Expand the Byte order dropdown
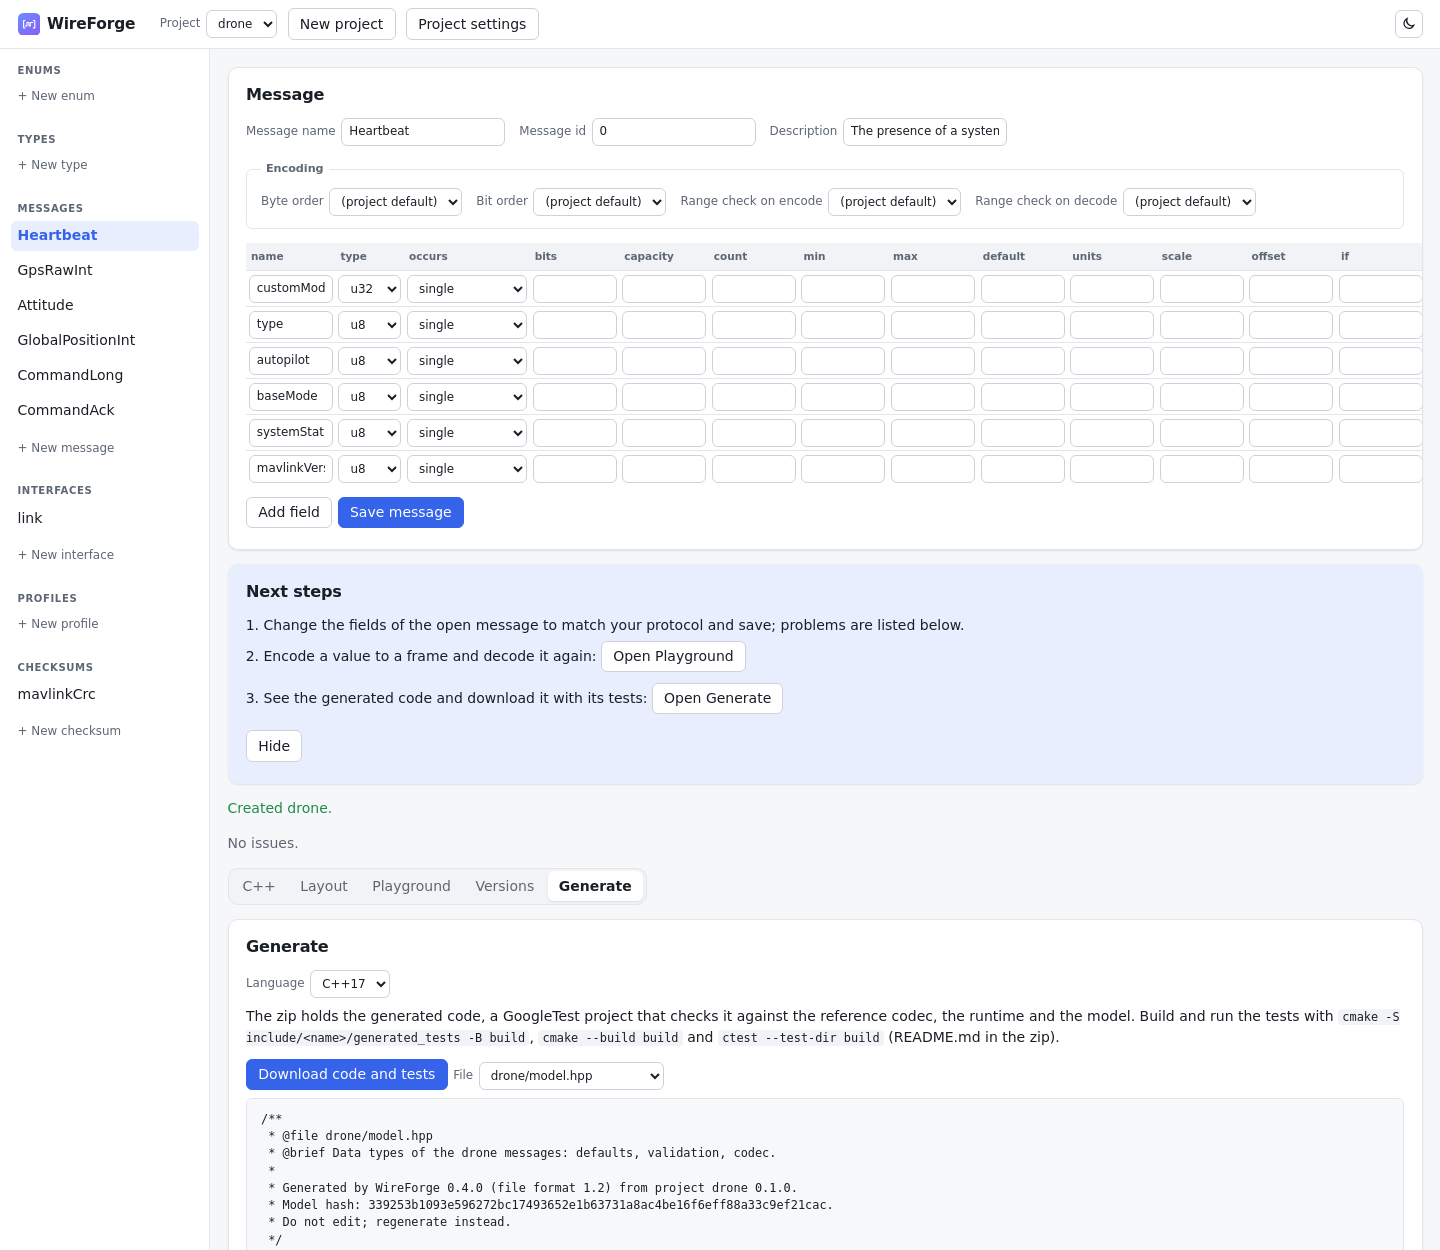The width and height of the screenshot is (1440, 1250). 395,202
